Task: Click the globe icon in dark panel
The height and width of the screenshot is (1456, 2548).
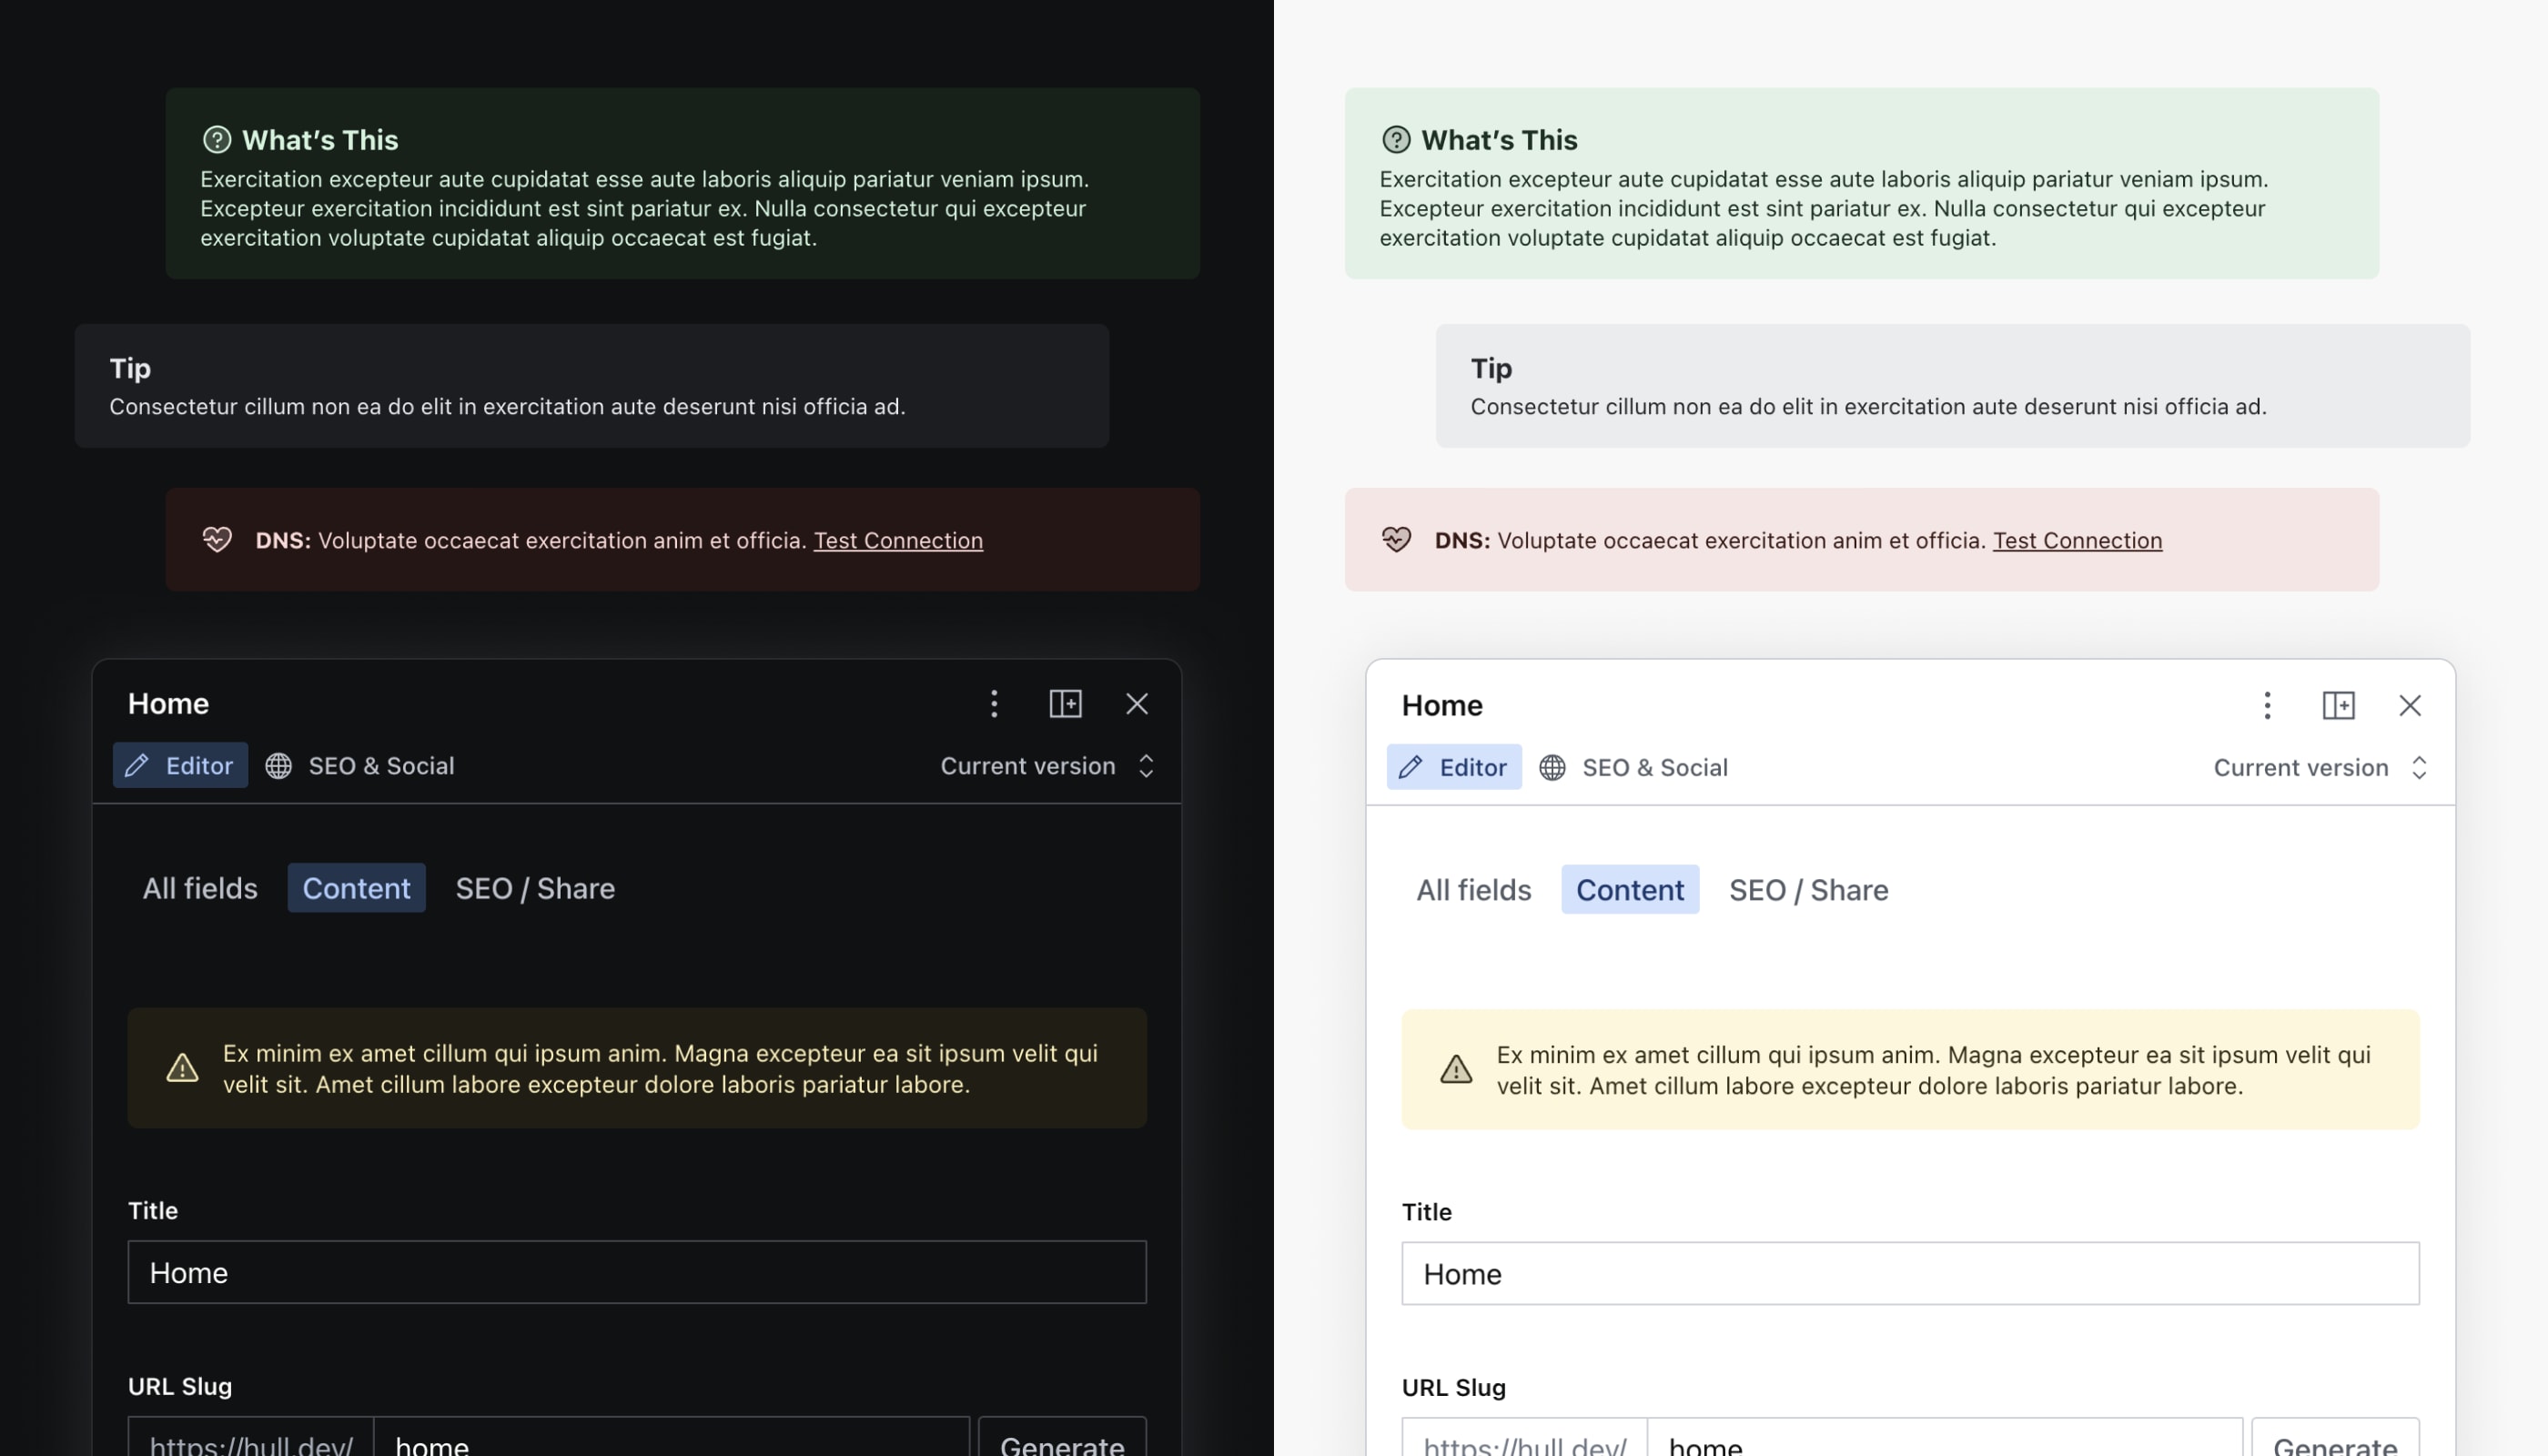Action: click(x=278, y=766)
